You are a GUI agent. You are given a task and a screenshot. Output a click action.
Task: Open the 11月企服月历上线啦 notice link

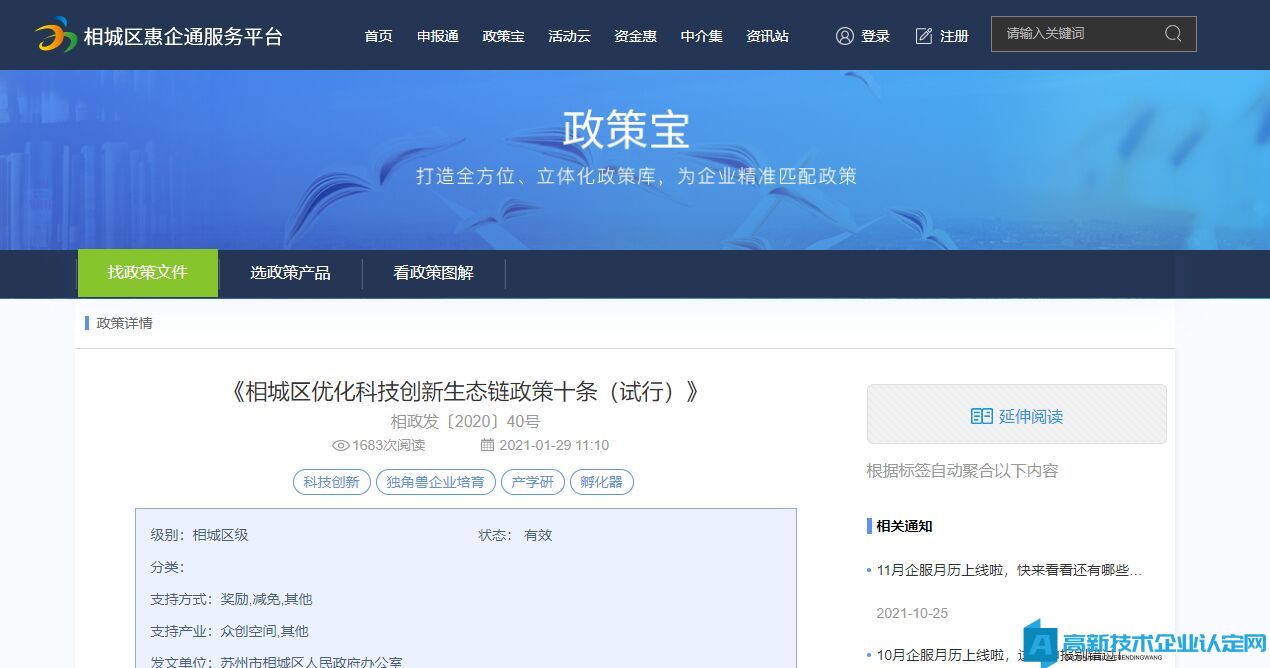point(1008,570)
